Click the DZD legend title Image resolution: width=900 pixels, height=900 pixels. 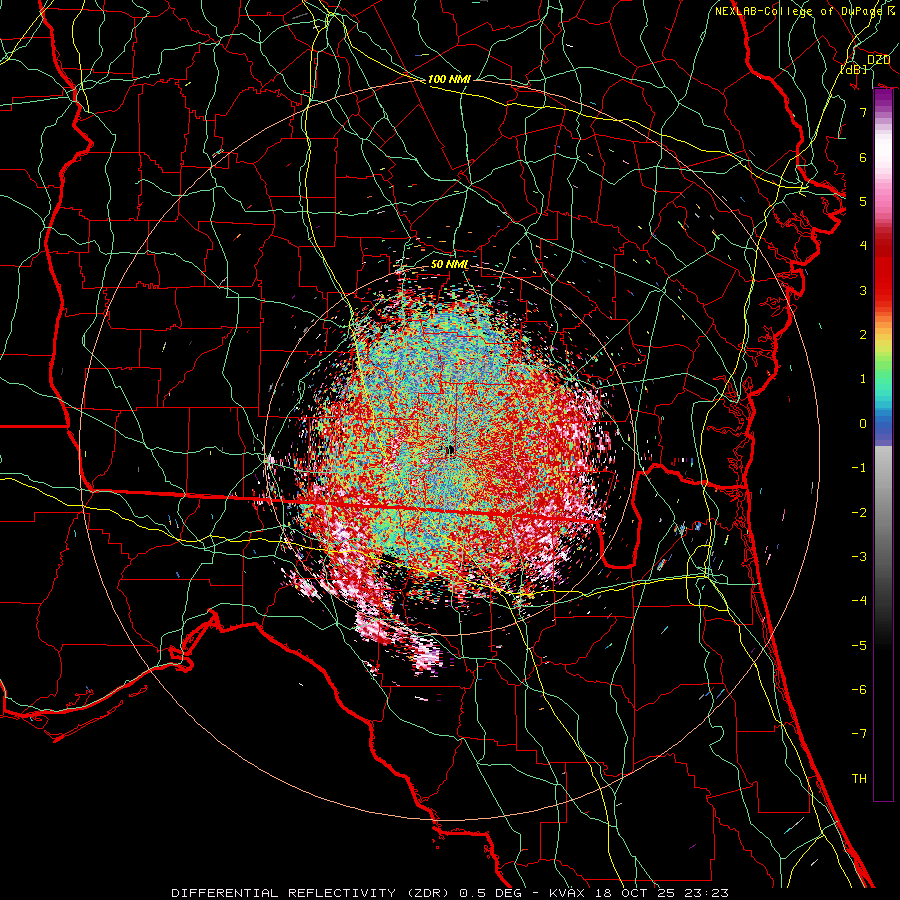[x=878, y=60]
